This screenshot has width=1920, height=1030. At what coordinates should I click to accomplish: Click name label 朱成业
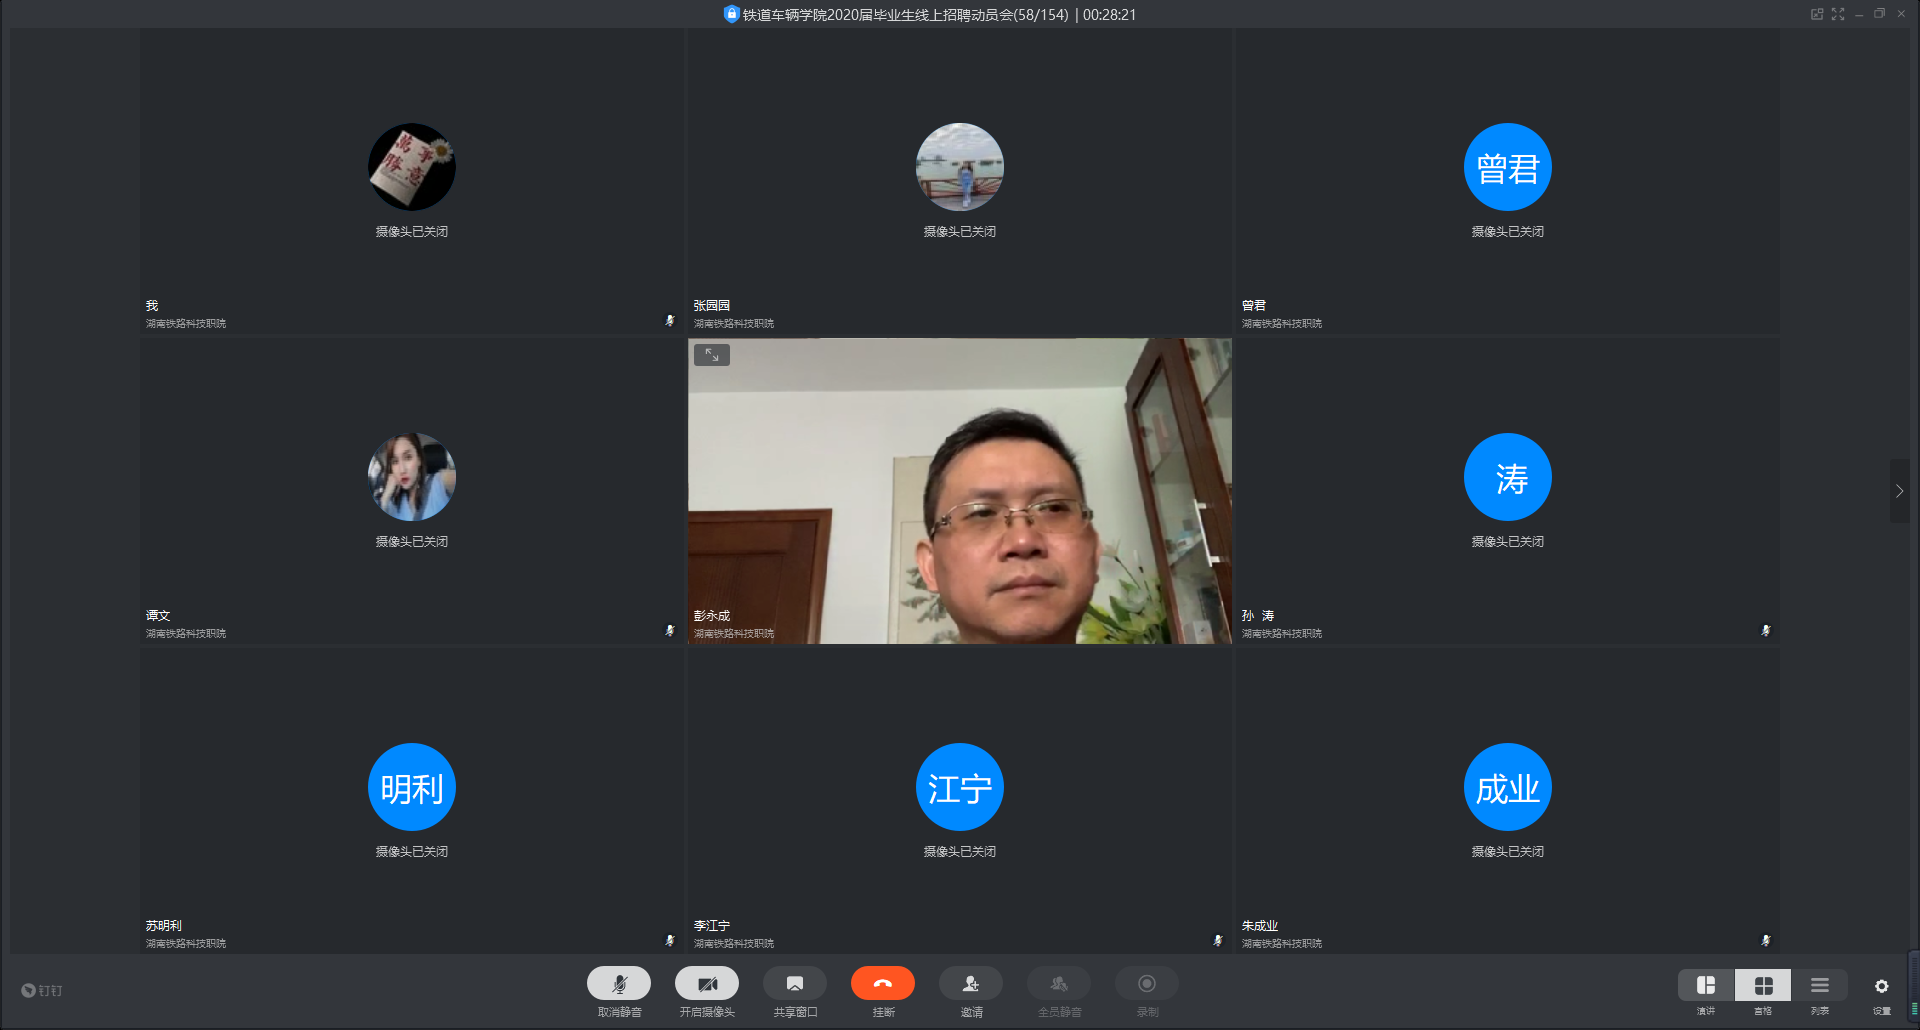tap(1260, 925)
